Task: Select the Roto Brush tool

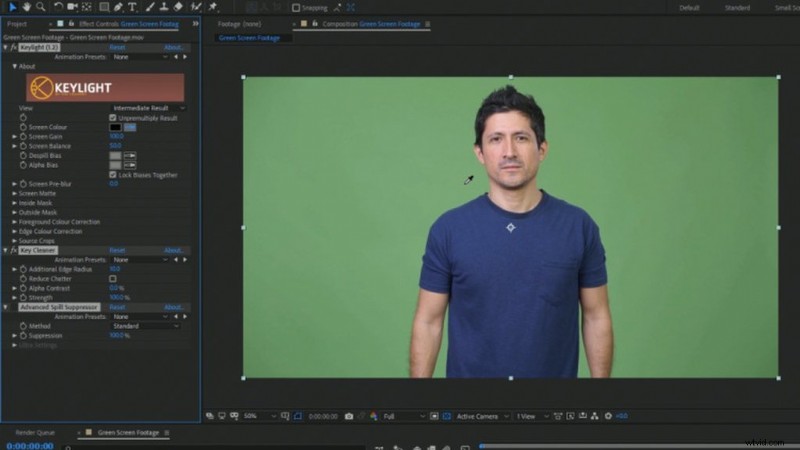Action: pyautogui.click(x=196, y=7)
